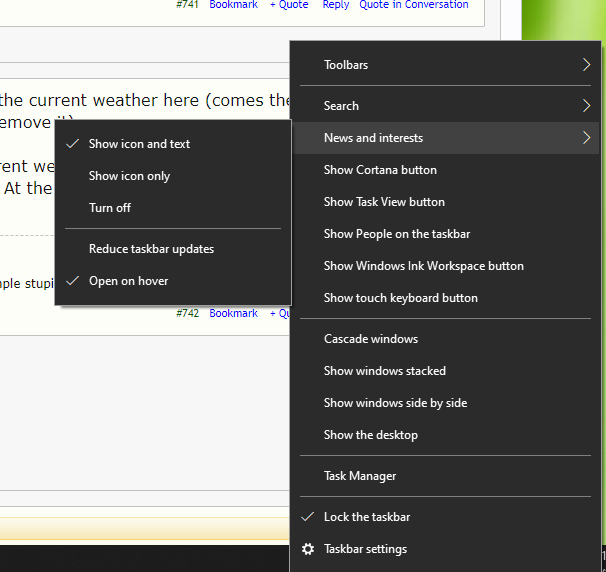Toggle Show Cortana button
This screenshot has width=606, height=572.
point(380,170)
